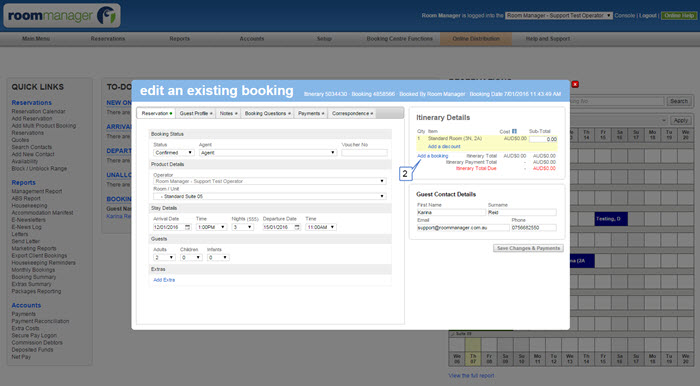Switch to the Guest Profile tab
This screenshot has width=700, height=386.
[x=196, y=113]
